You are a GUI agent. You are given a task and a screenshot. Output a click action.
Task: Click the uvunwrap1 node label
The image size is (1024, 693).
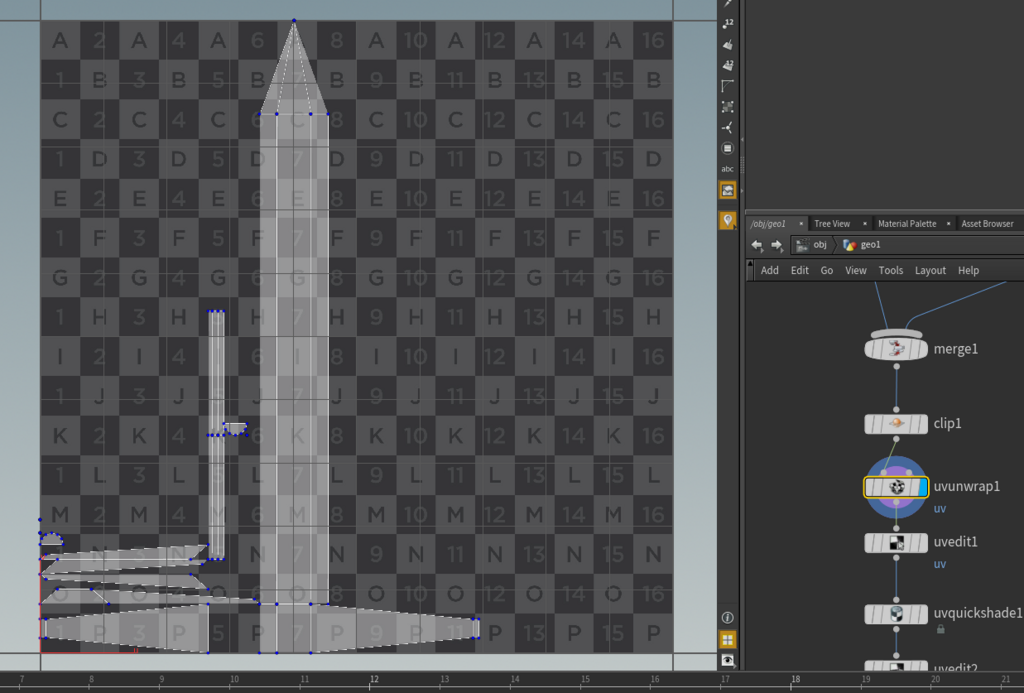(967, 487)
